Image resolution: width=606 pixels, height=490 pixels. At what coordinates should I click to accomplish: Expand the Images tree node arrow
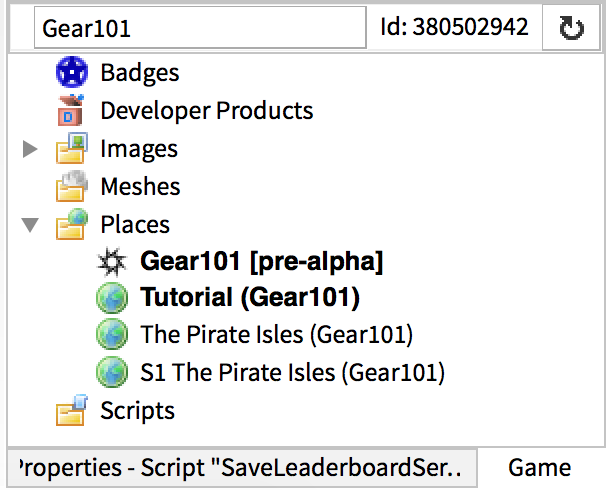click(30, 150)
